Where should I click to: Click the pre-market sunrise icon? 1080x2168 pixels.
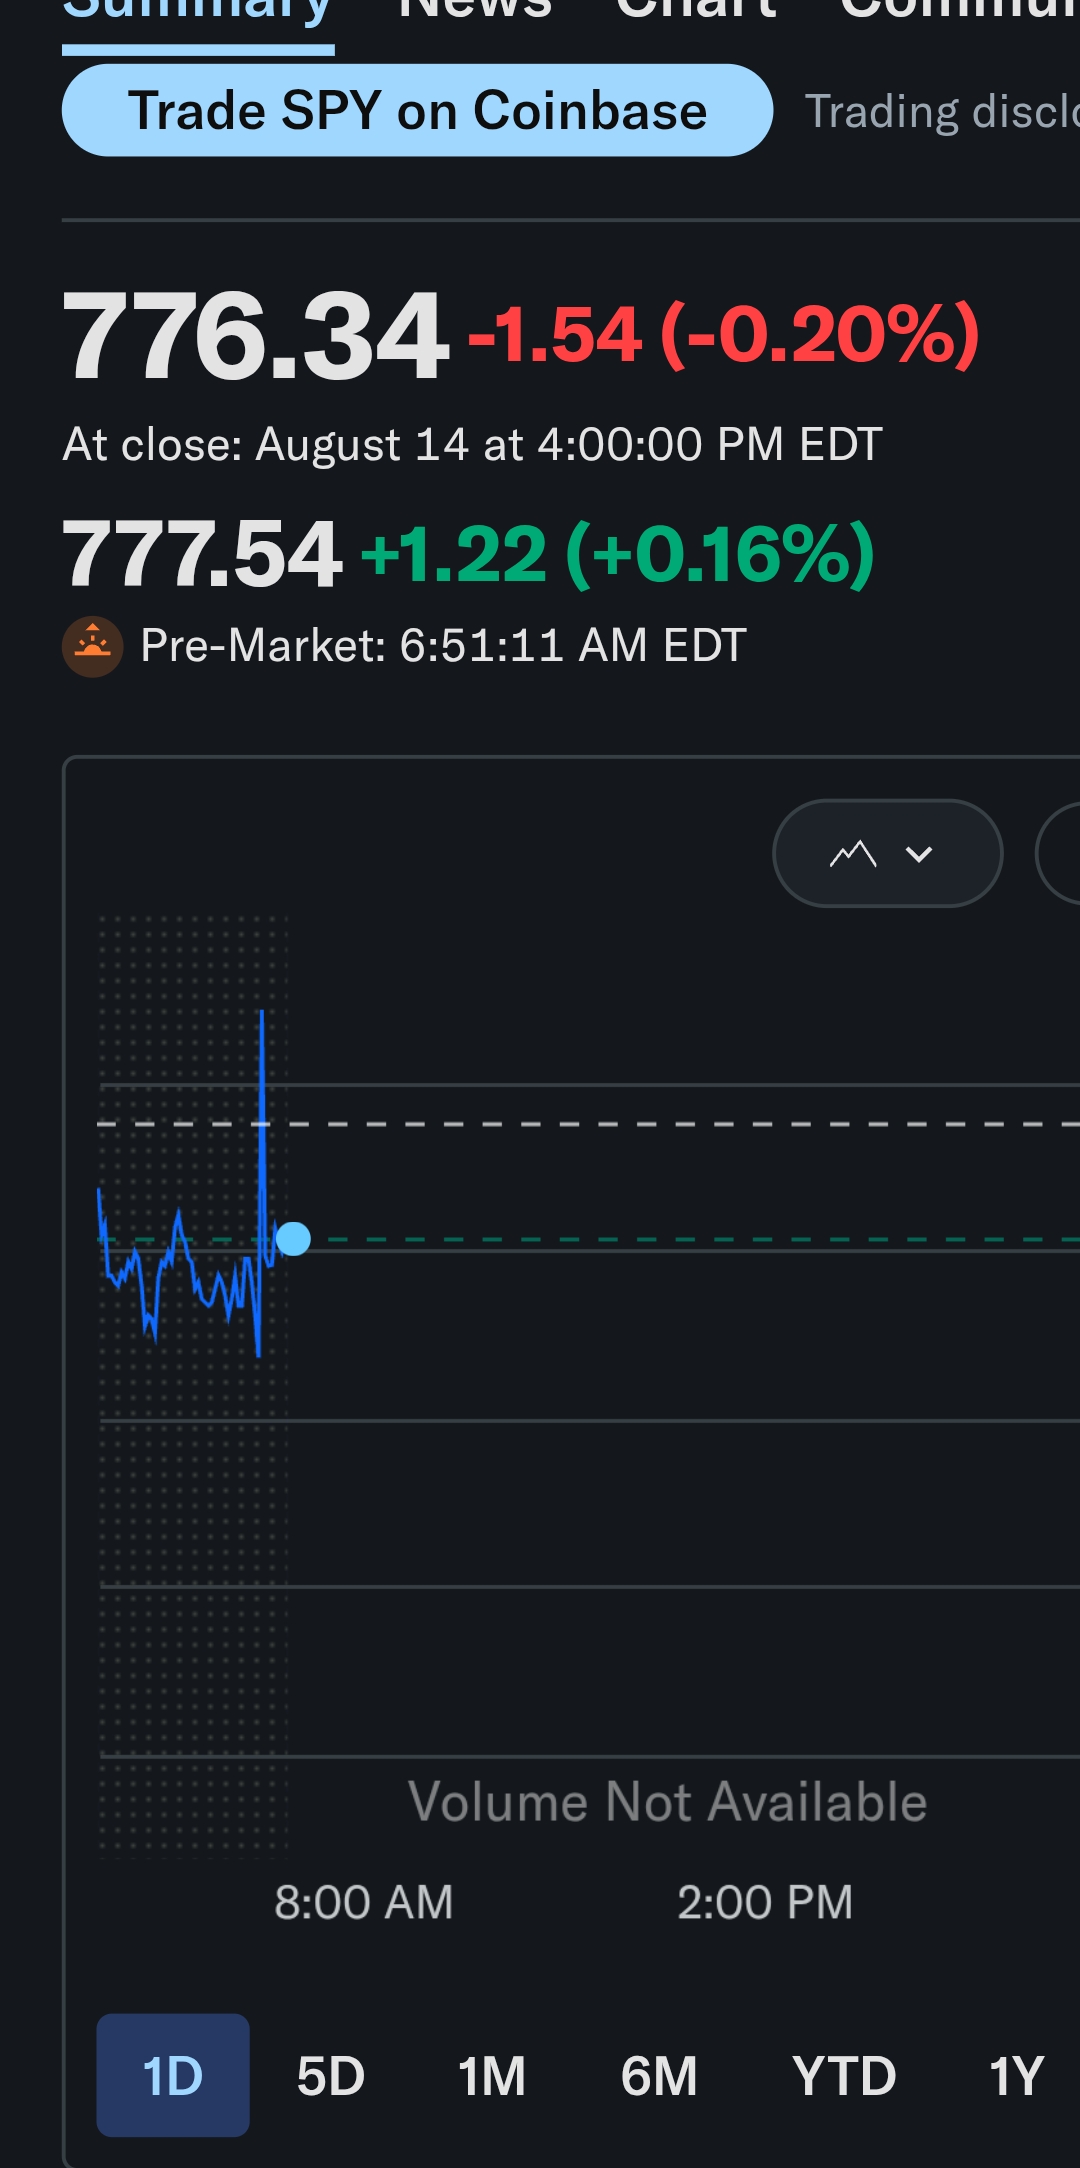pyautogui.click(x=93, y=646)
